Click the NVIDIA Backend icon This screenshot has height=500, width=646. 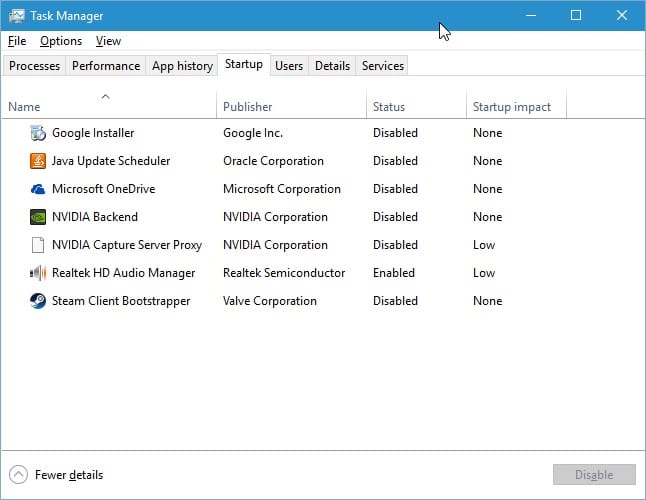coord(38,217)
